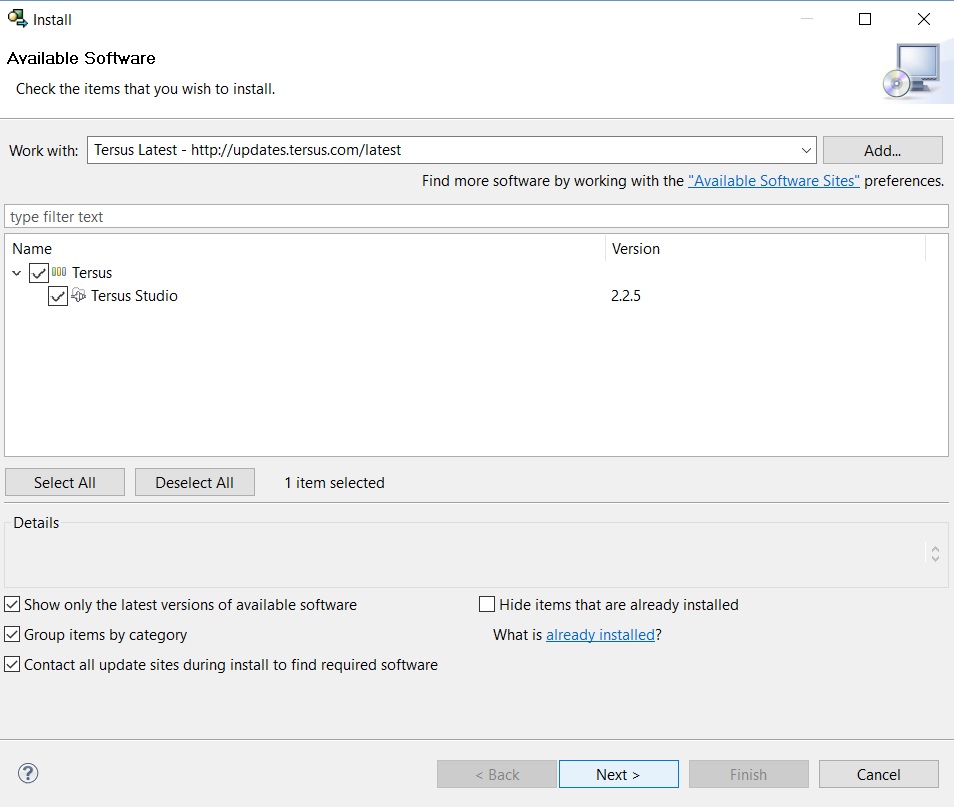Open the Work with dropdown list
This screenshot has width=954, height=807.
click(x=806, y=150)
